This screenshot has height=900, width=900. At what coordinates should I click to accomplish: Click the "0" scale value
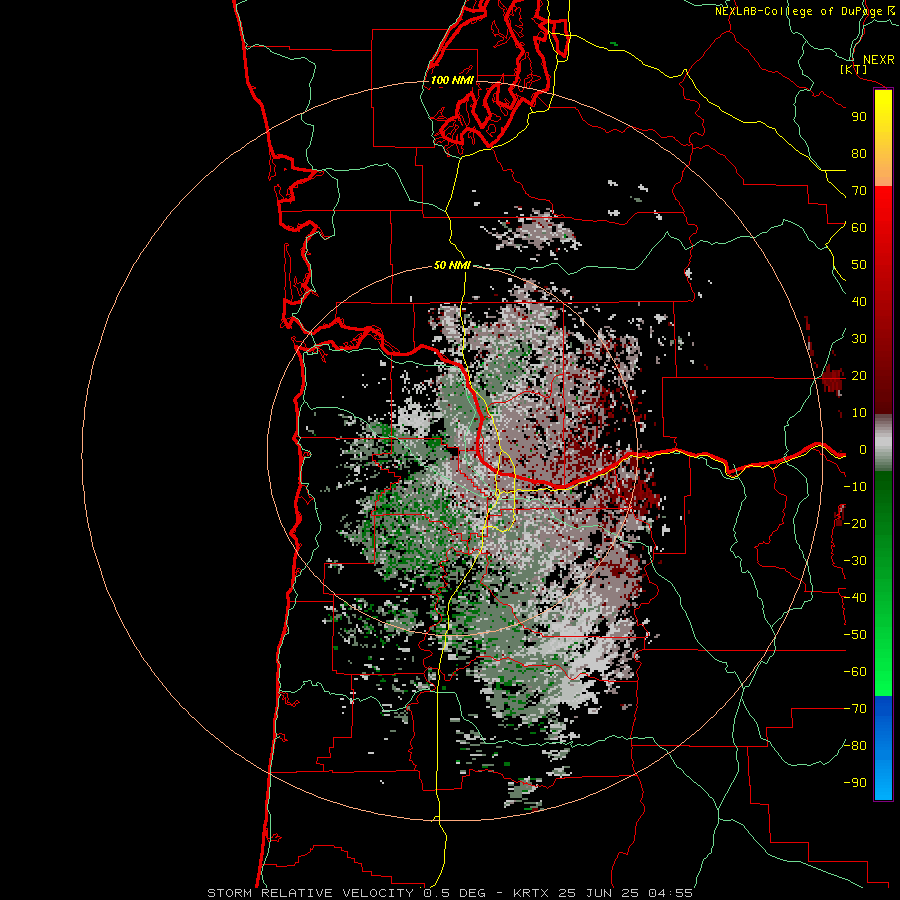(x=863, y=449)
